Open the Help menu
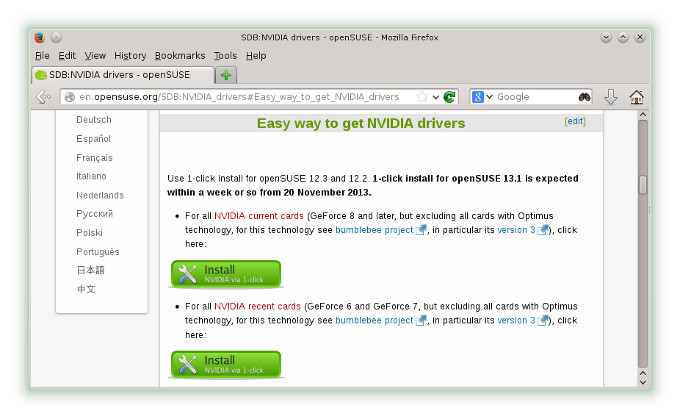The image size is (680, 419). (x=256, y=56)
